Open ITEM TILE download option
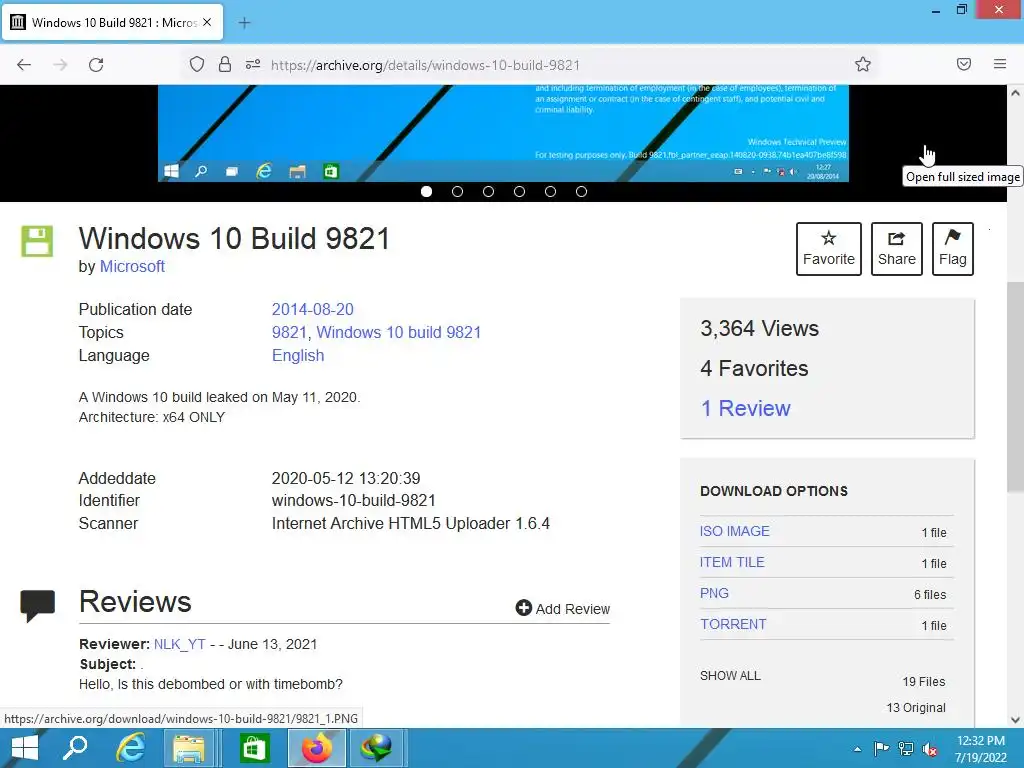 tap(732, 562)
